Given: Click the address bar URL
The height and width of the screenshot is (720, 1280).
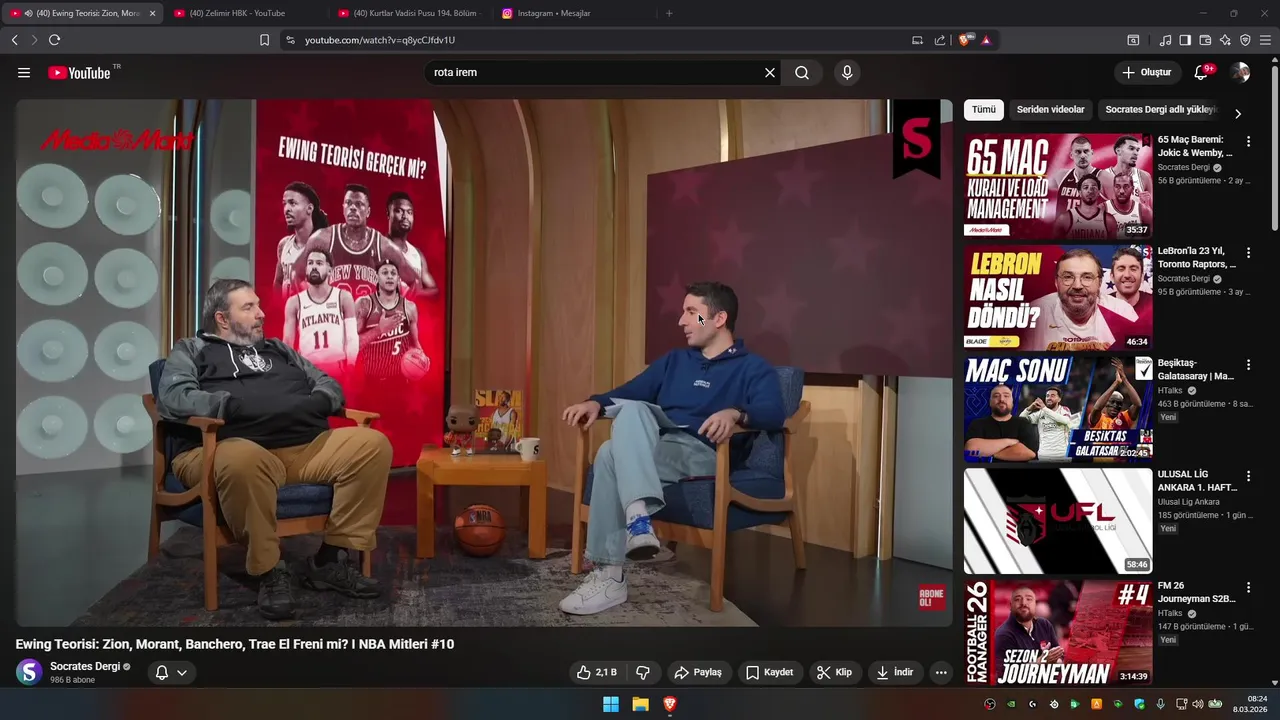Looking at the screenshot, I should (380, 40).
